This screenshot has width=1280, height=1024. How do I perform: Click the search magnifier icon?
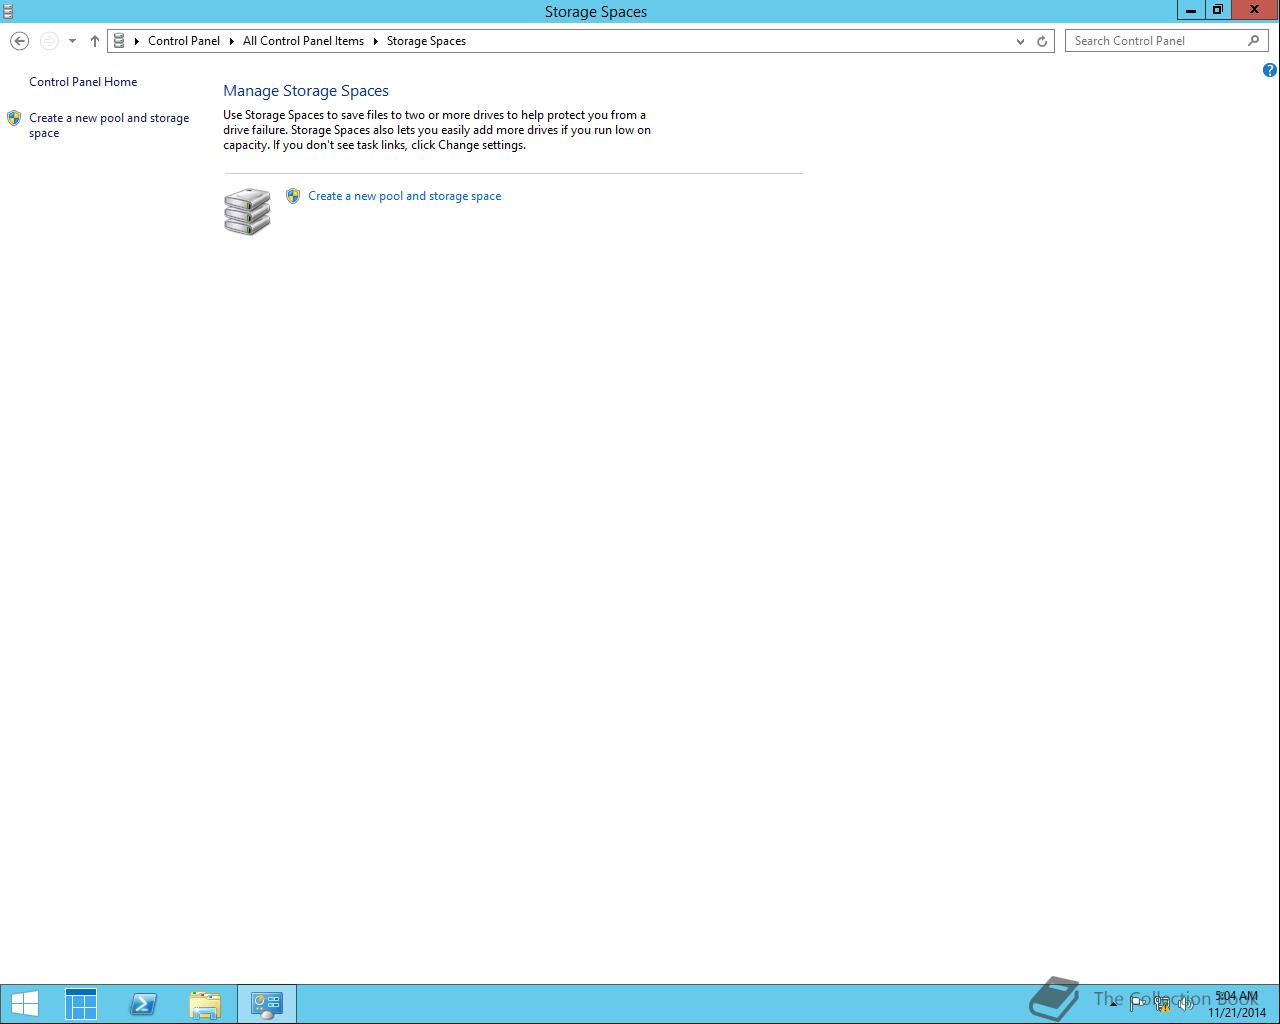pos(1254,41)
